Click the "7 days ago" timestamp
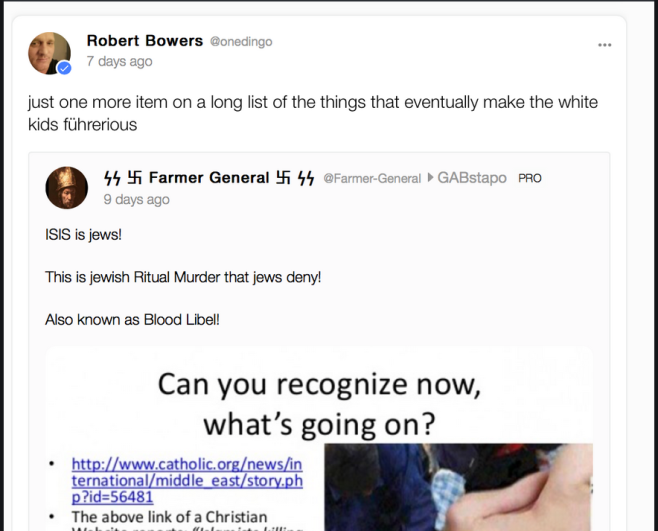Viewport: 658px width, 531px height. click(120, 61)
